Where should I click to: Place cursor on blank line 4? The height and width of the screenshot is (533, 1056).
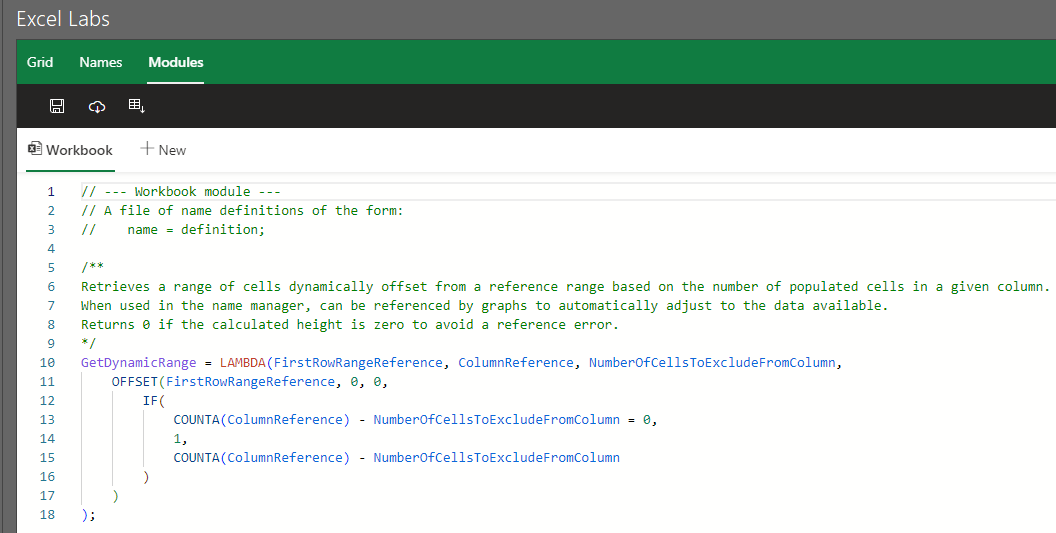click(x=300, y=248)
